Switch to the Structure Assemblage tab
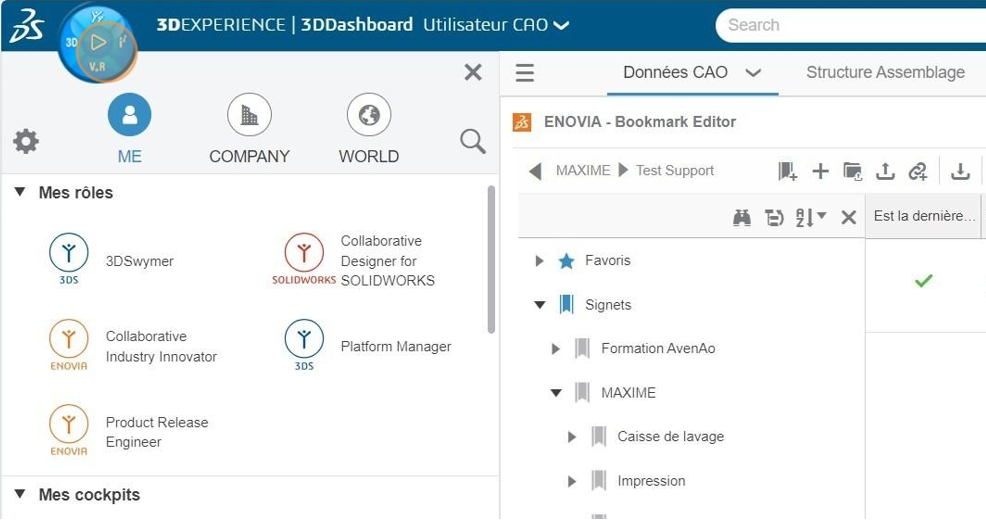 point(885,72)
